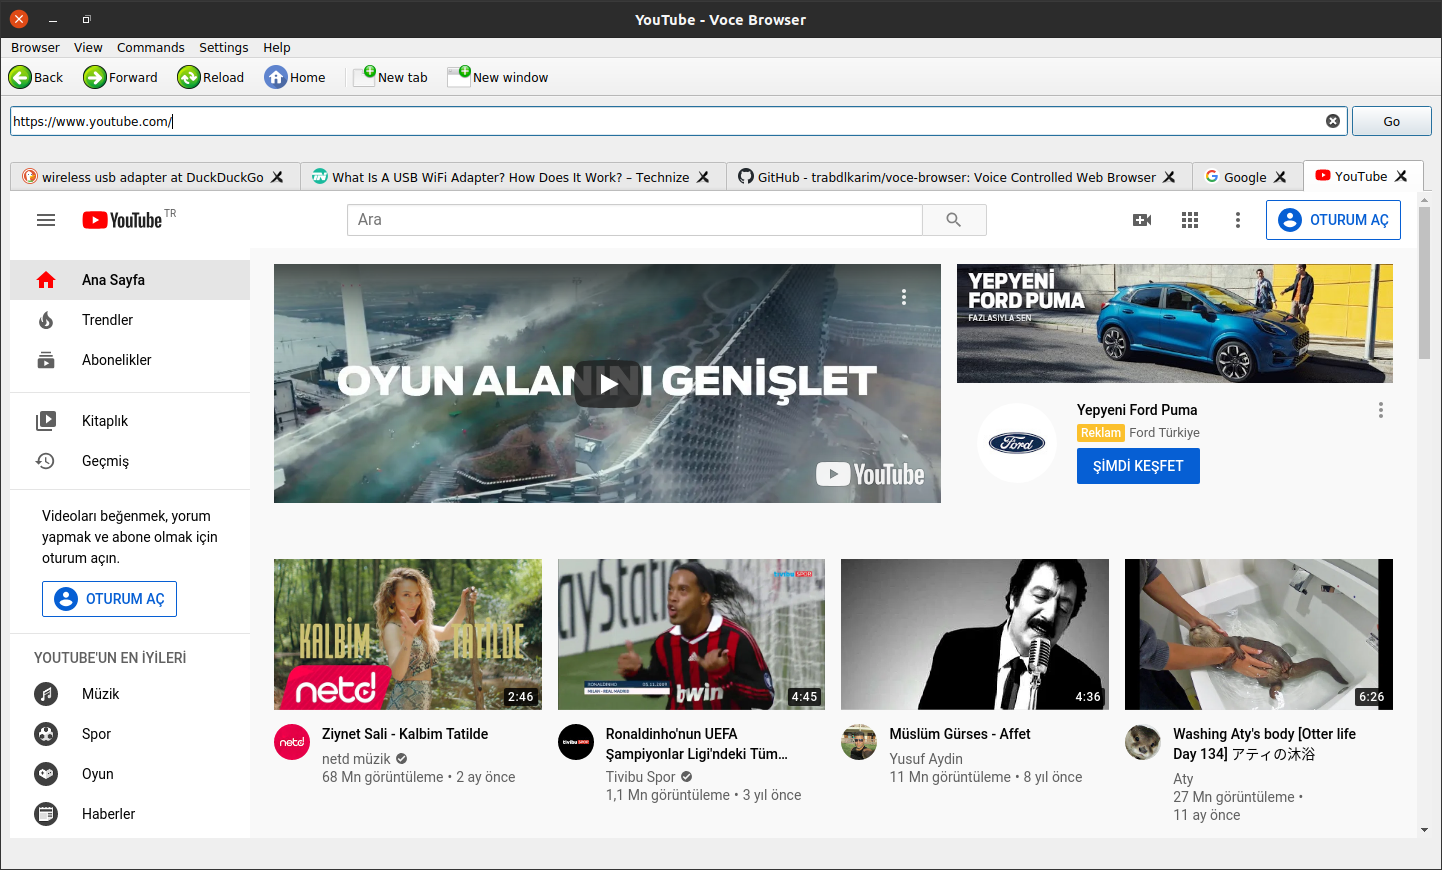Click sidebar OTURUM AÇ sign-in button
Viewport: 1442px width, 870px height.
[x=110, y=599]
